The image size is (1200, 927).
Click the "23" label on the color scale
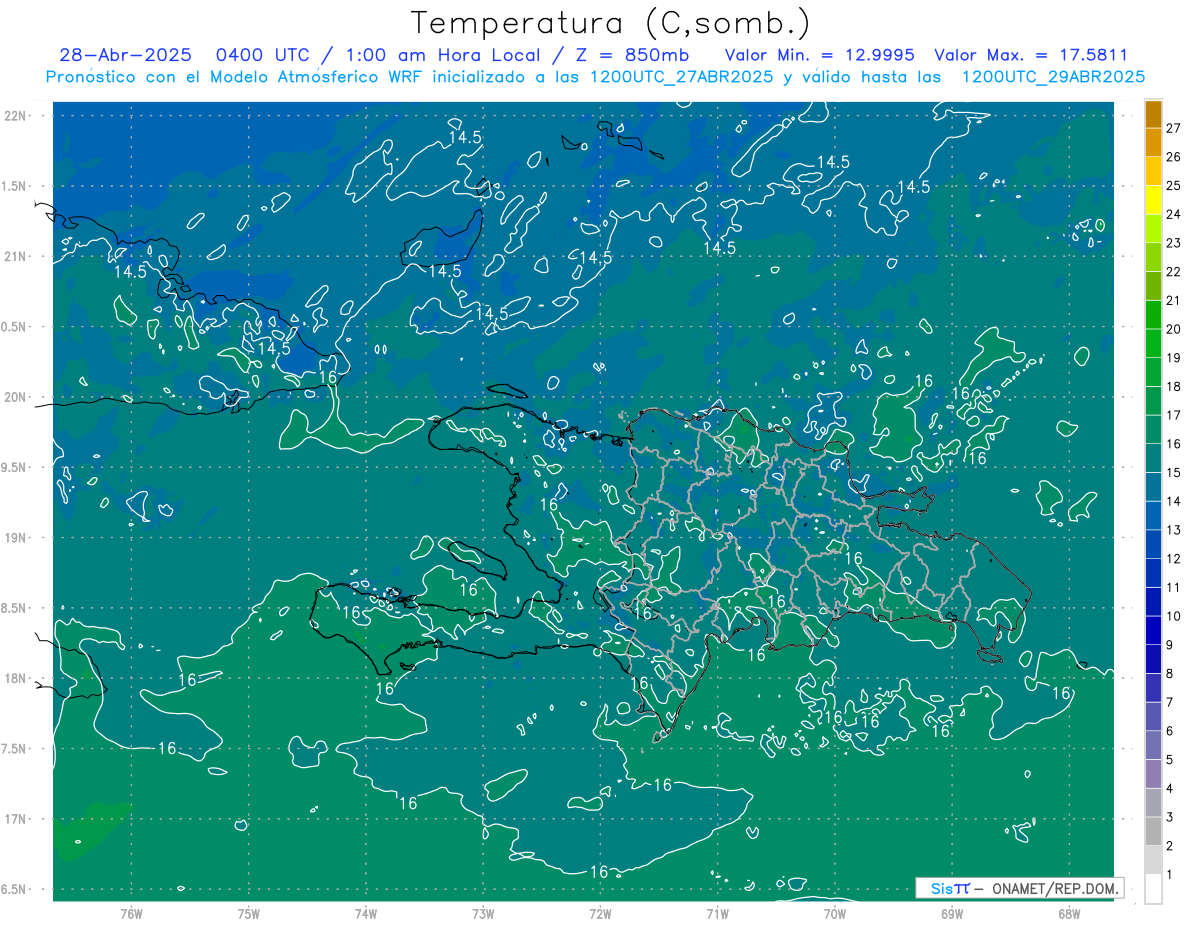click(x=1174, y=243)
